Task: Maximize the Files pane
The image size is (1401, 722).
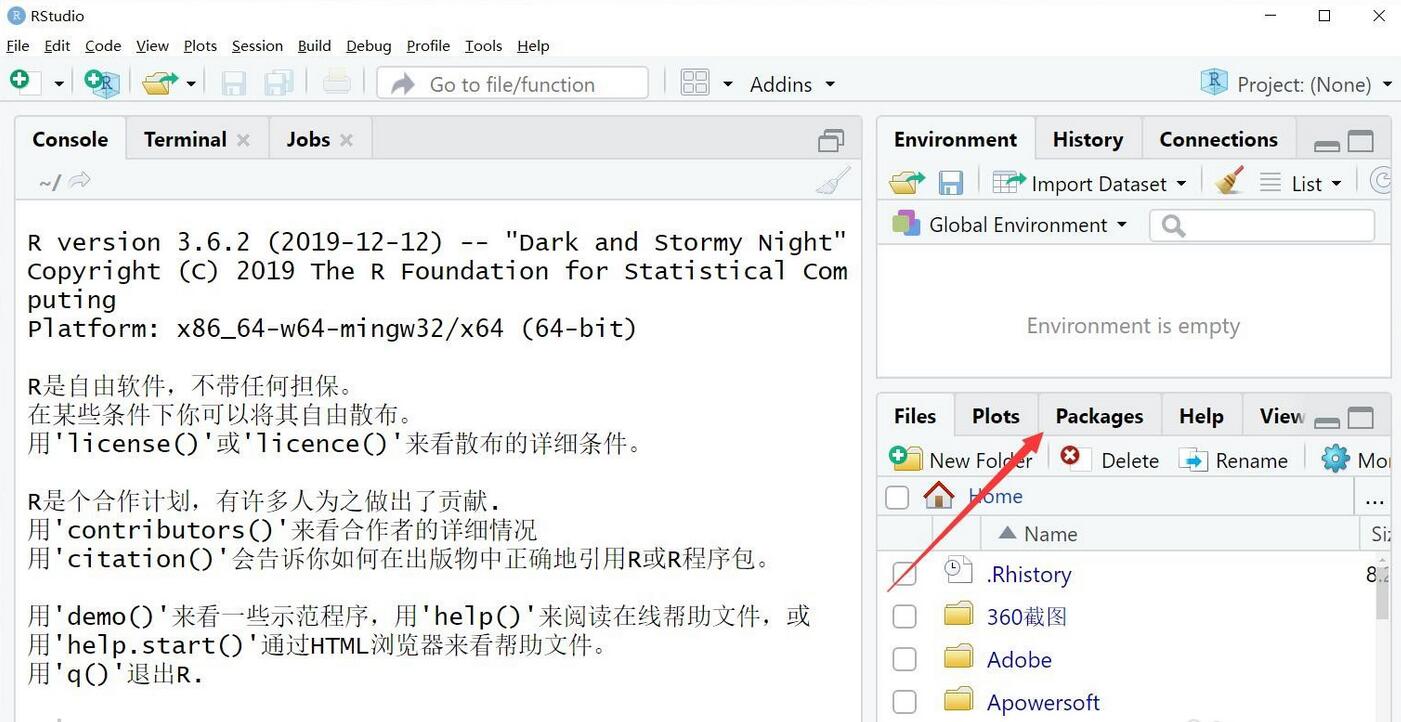Action: (x=1361, y=419)
